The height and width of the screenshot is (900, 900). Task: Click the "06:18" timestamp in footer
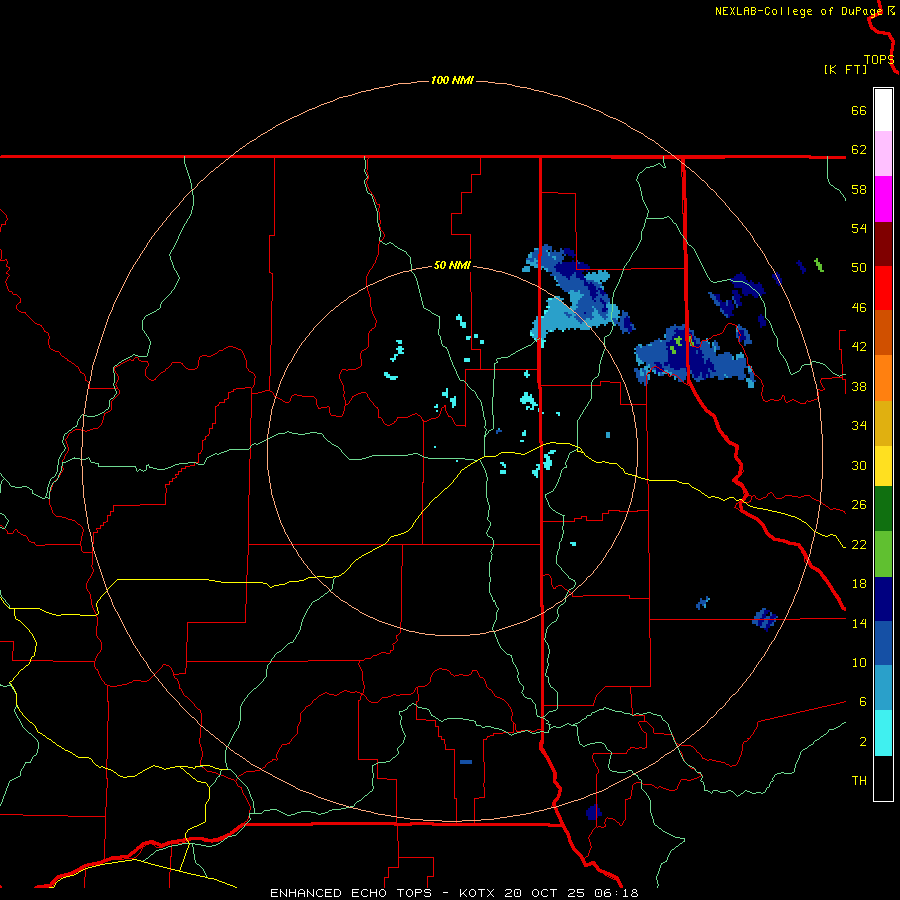(x=616, y=893)
